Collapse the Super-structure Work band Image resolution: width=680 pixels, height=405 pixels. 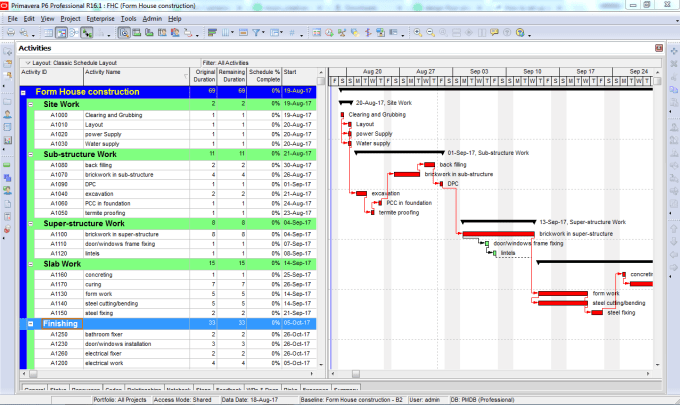click(31, 224)
